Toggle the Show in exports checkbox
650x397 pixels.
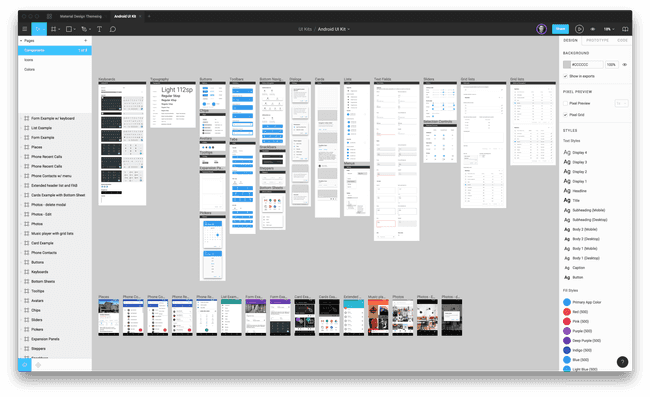pyautogui.click(x=565, y=76)
